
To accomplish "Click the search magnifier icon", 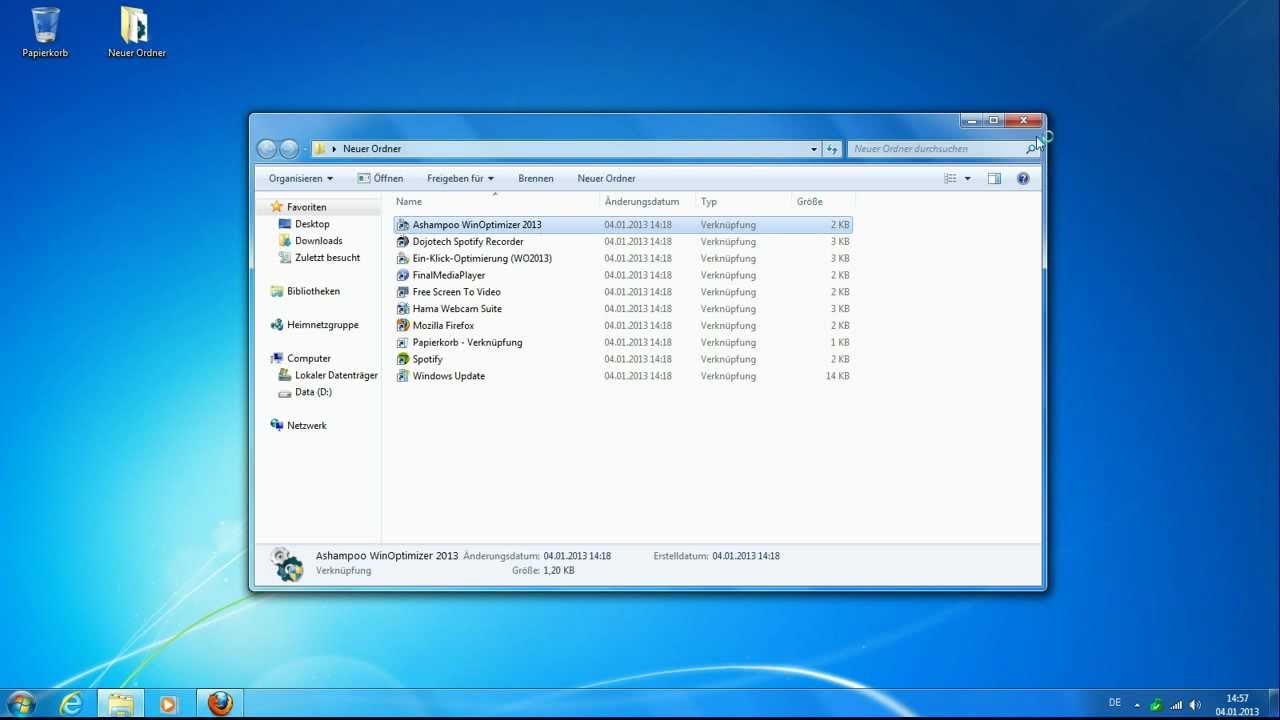I will (1031, 149).
